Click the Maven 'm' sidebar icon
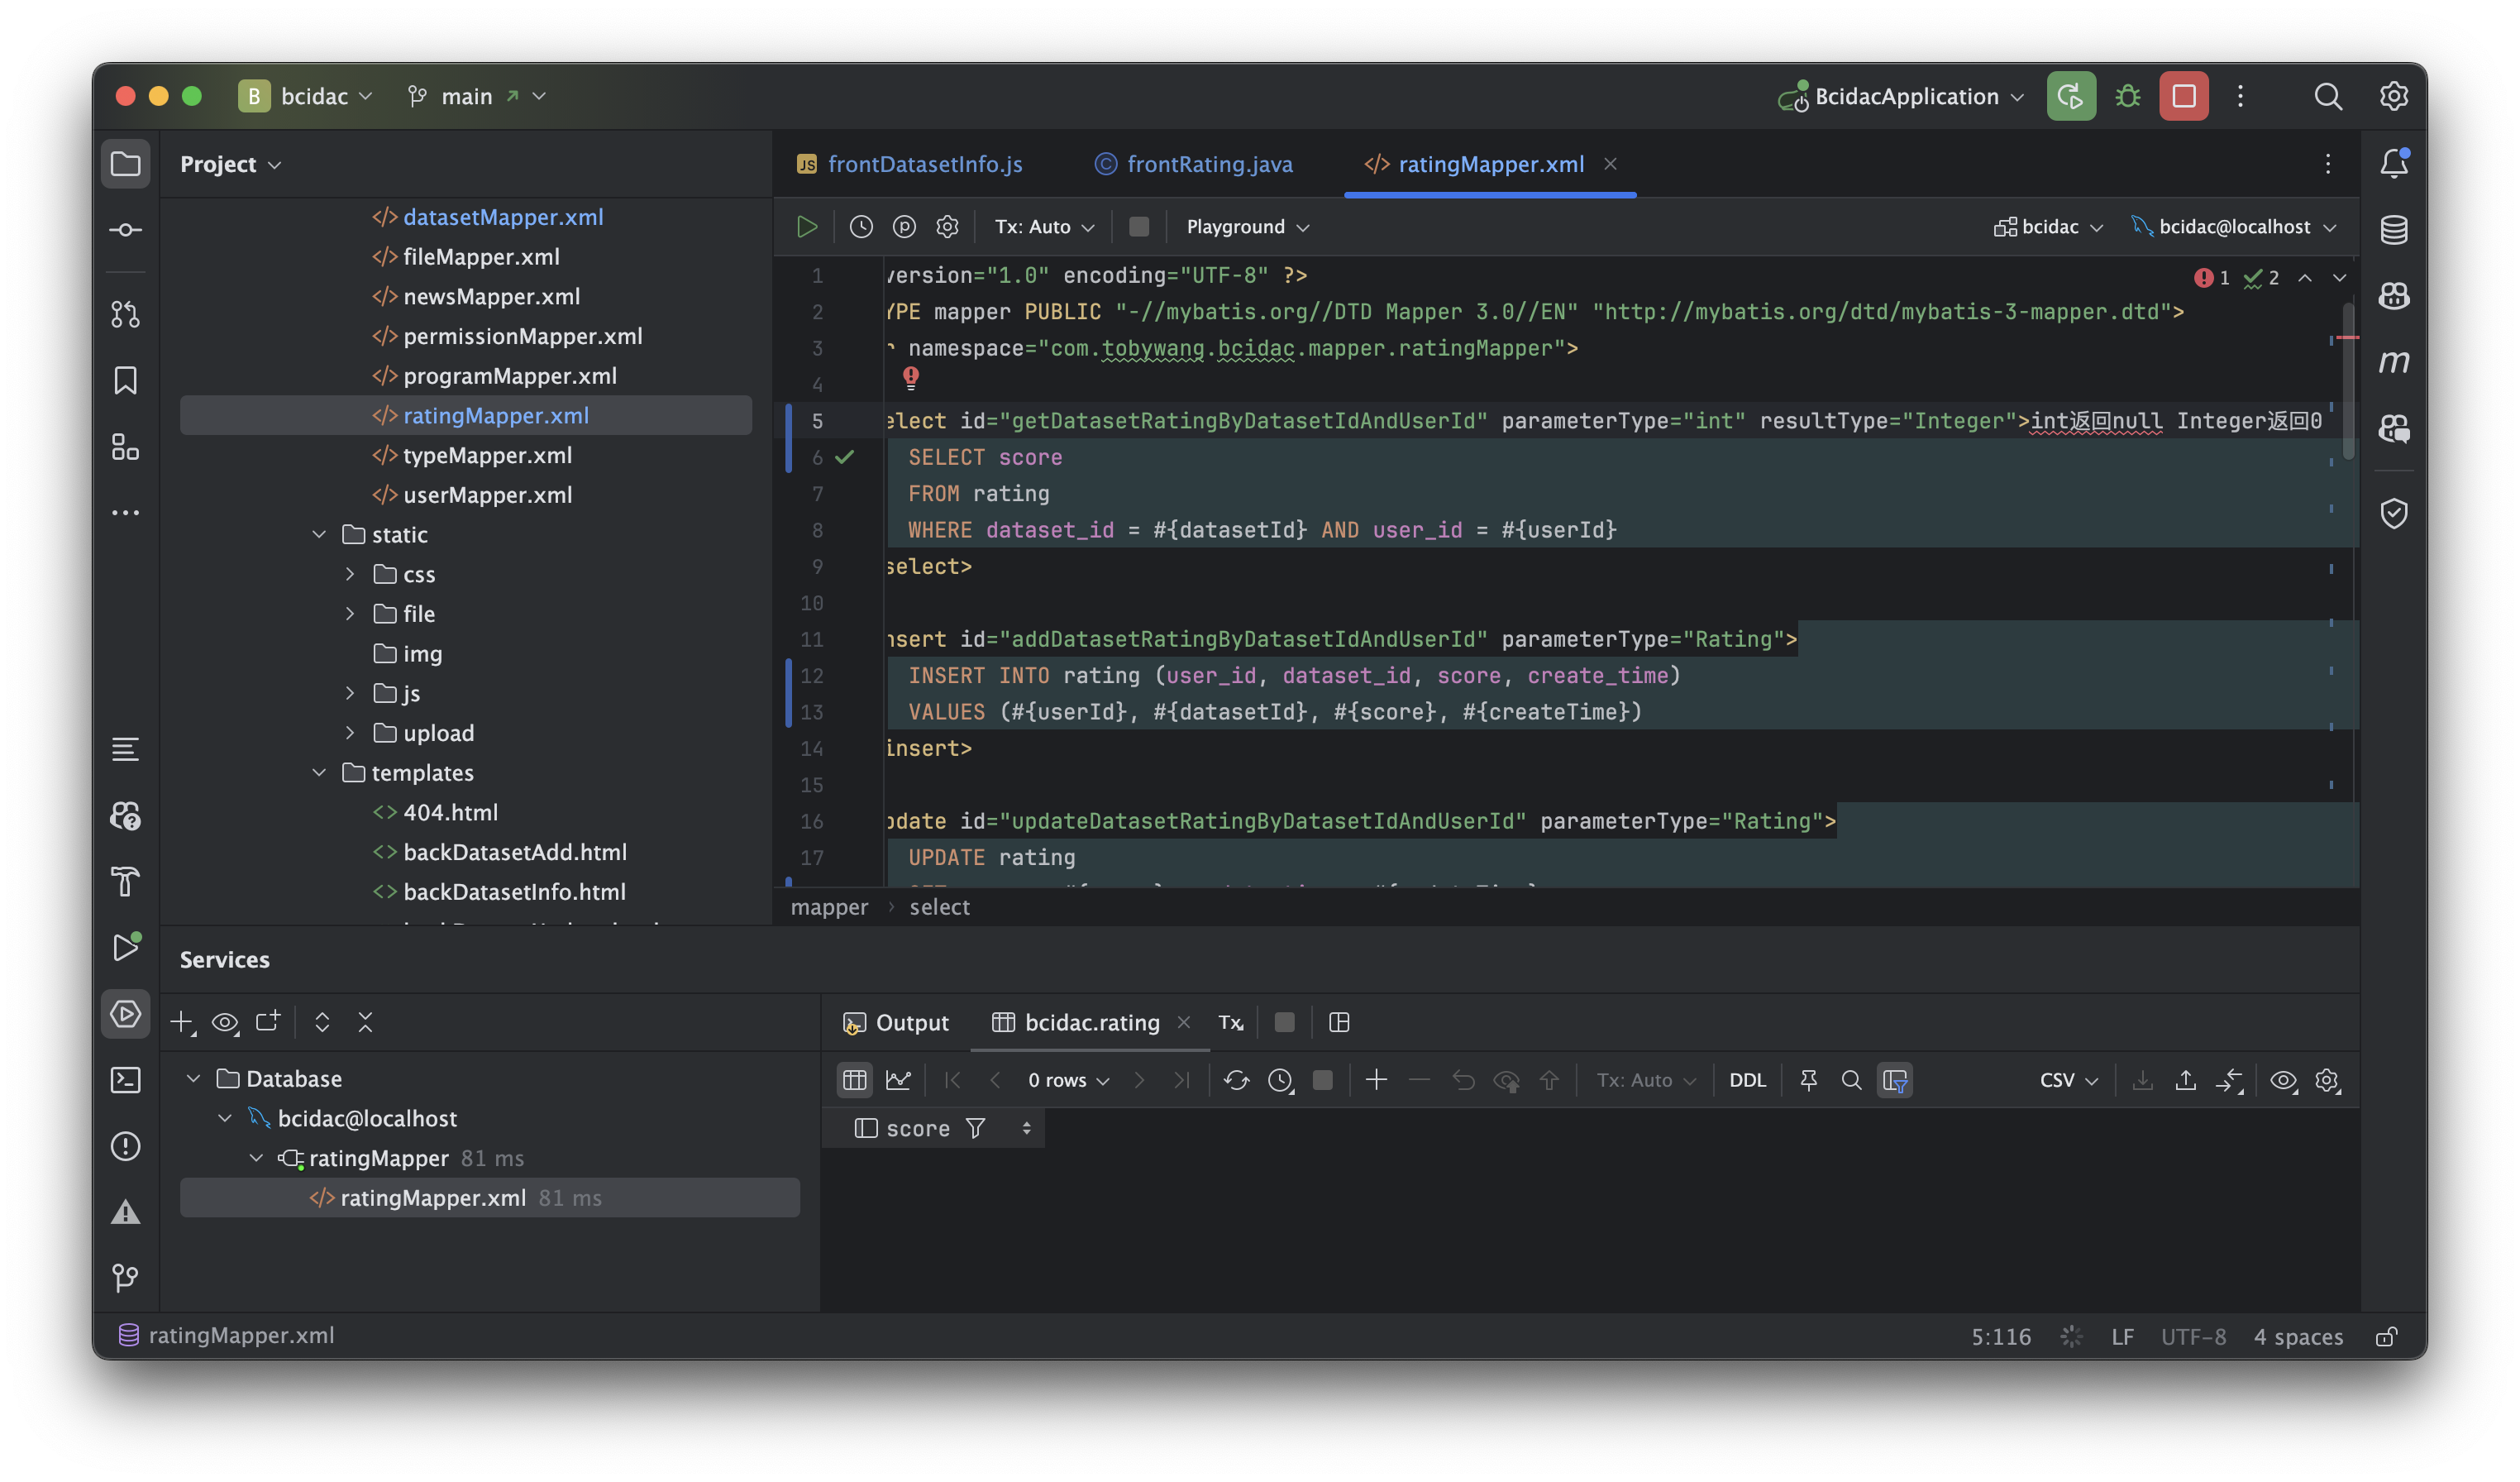The image size is (2520, 1482). pyautogui.click(x=2393, y=362)
